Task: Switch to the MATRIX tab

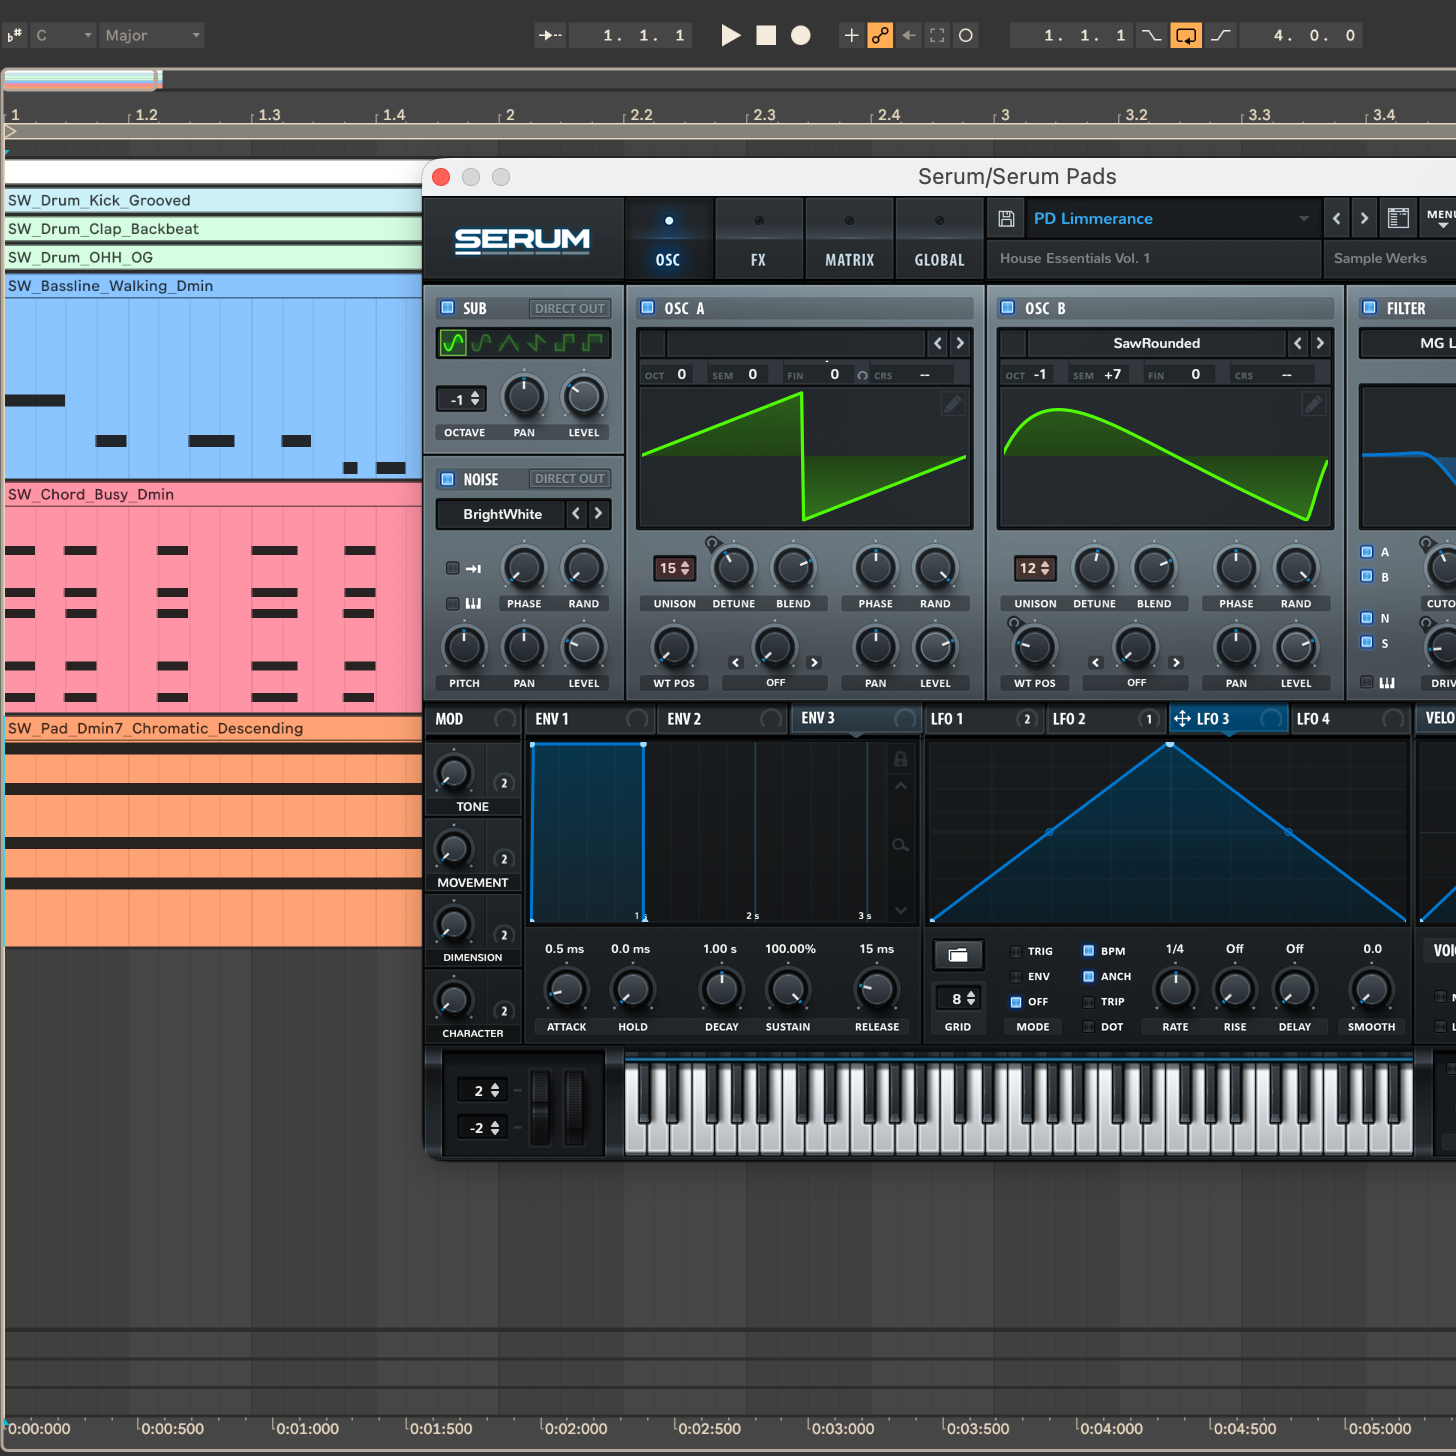Action: click(849, 240)
